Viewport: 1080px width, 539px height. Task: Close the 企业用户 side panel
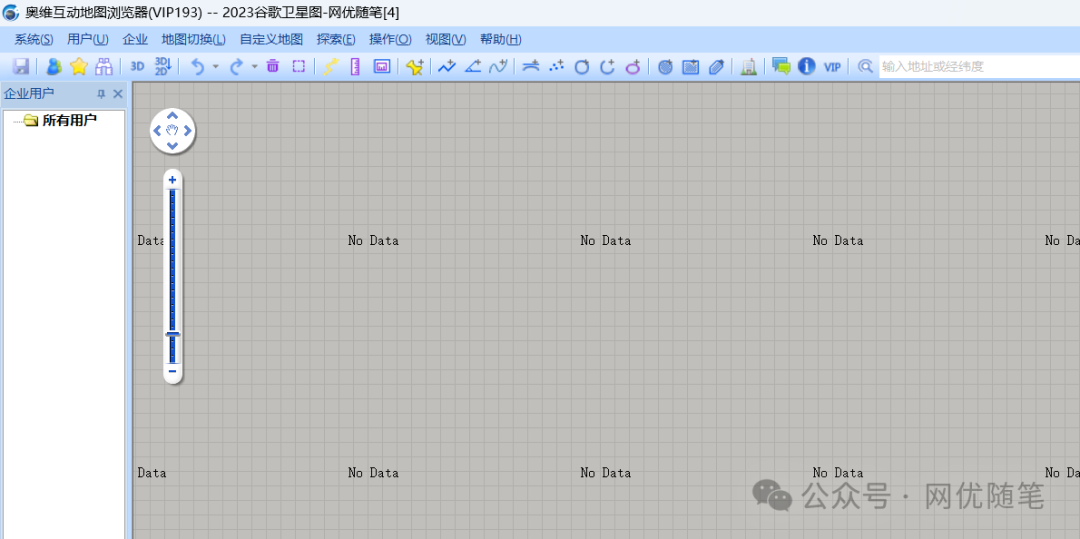point(118,94)
